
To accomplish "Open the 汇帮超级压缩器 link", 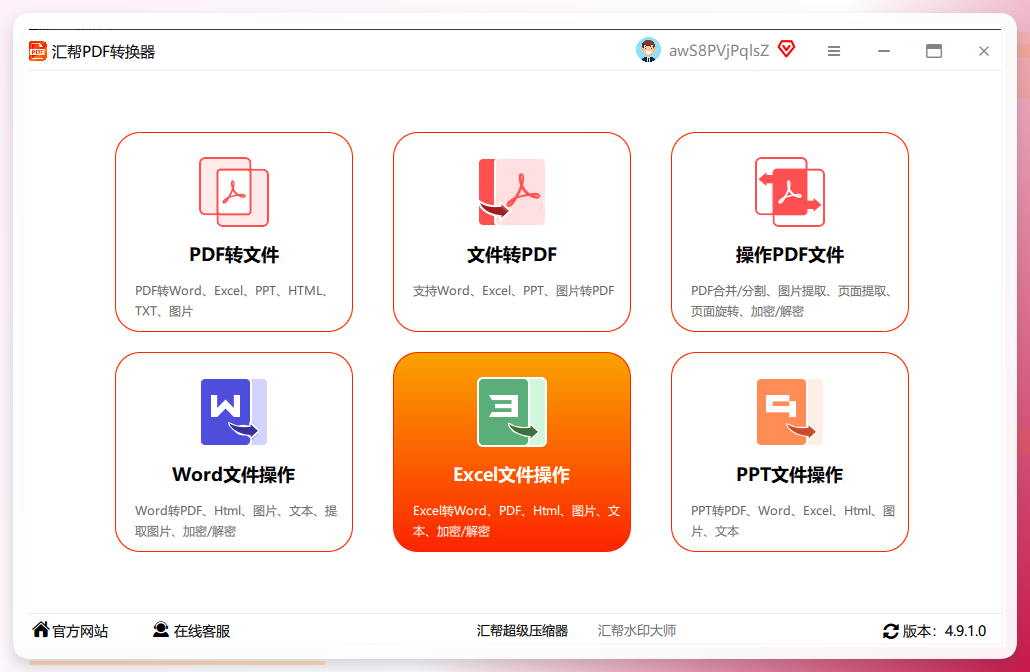I will tap(522, 631).
